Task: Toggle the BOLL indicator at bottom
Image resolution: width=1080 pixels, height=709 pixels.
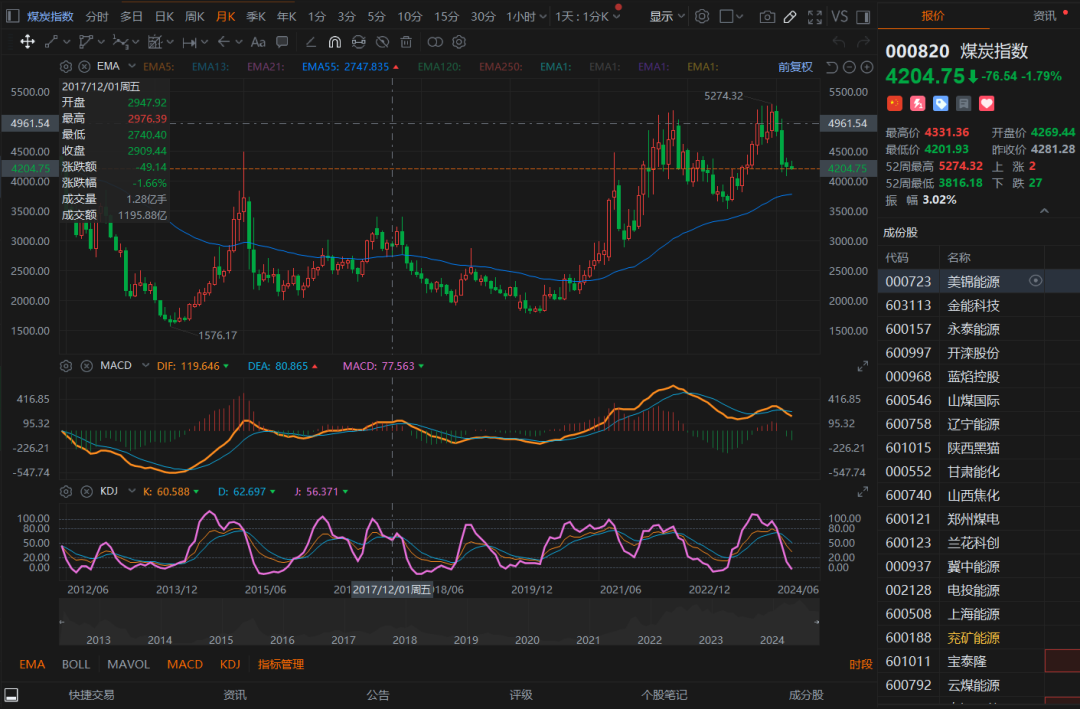Action: [x=76, y=664]
